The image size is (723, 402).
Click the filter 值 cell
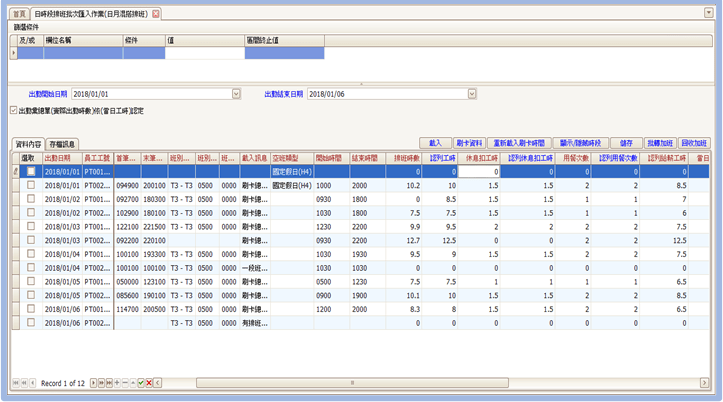pos(205,53)
